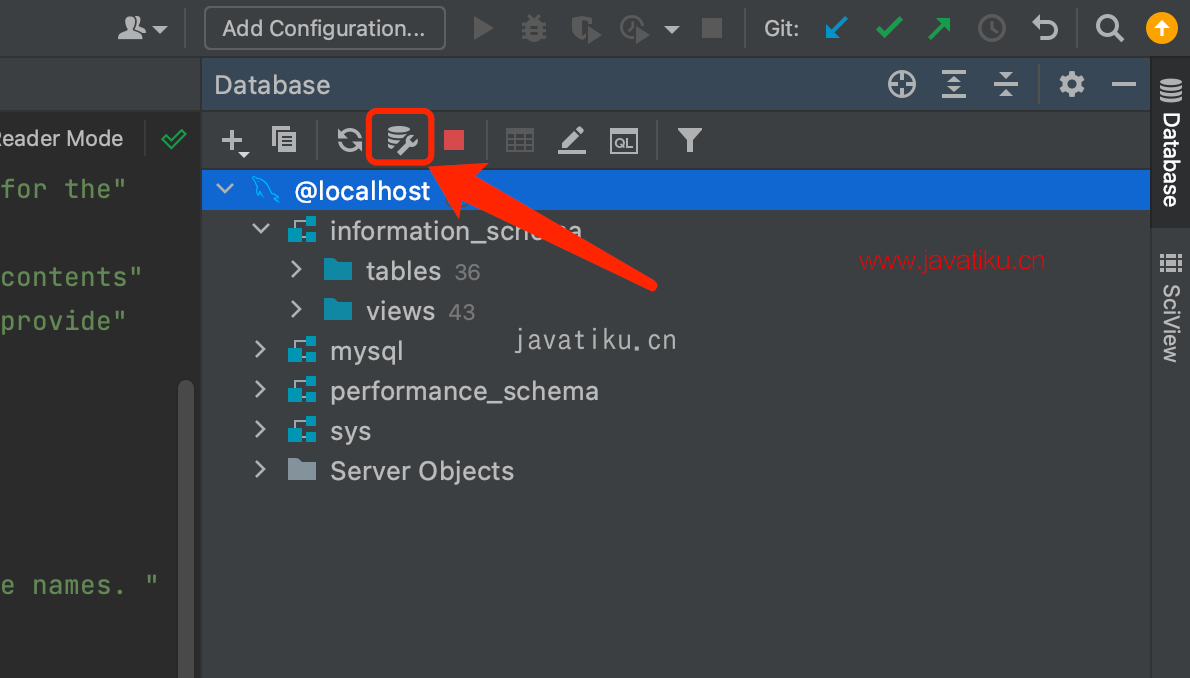Click Git Commit checkmark

point(889,29)
